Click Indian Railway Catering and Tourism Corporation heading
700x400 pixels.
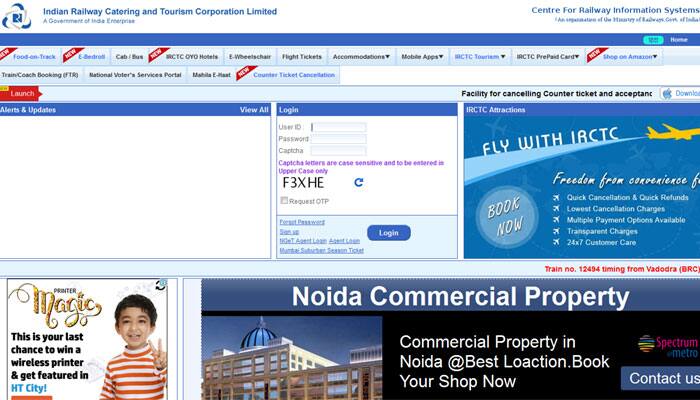pos(160,12)
